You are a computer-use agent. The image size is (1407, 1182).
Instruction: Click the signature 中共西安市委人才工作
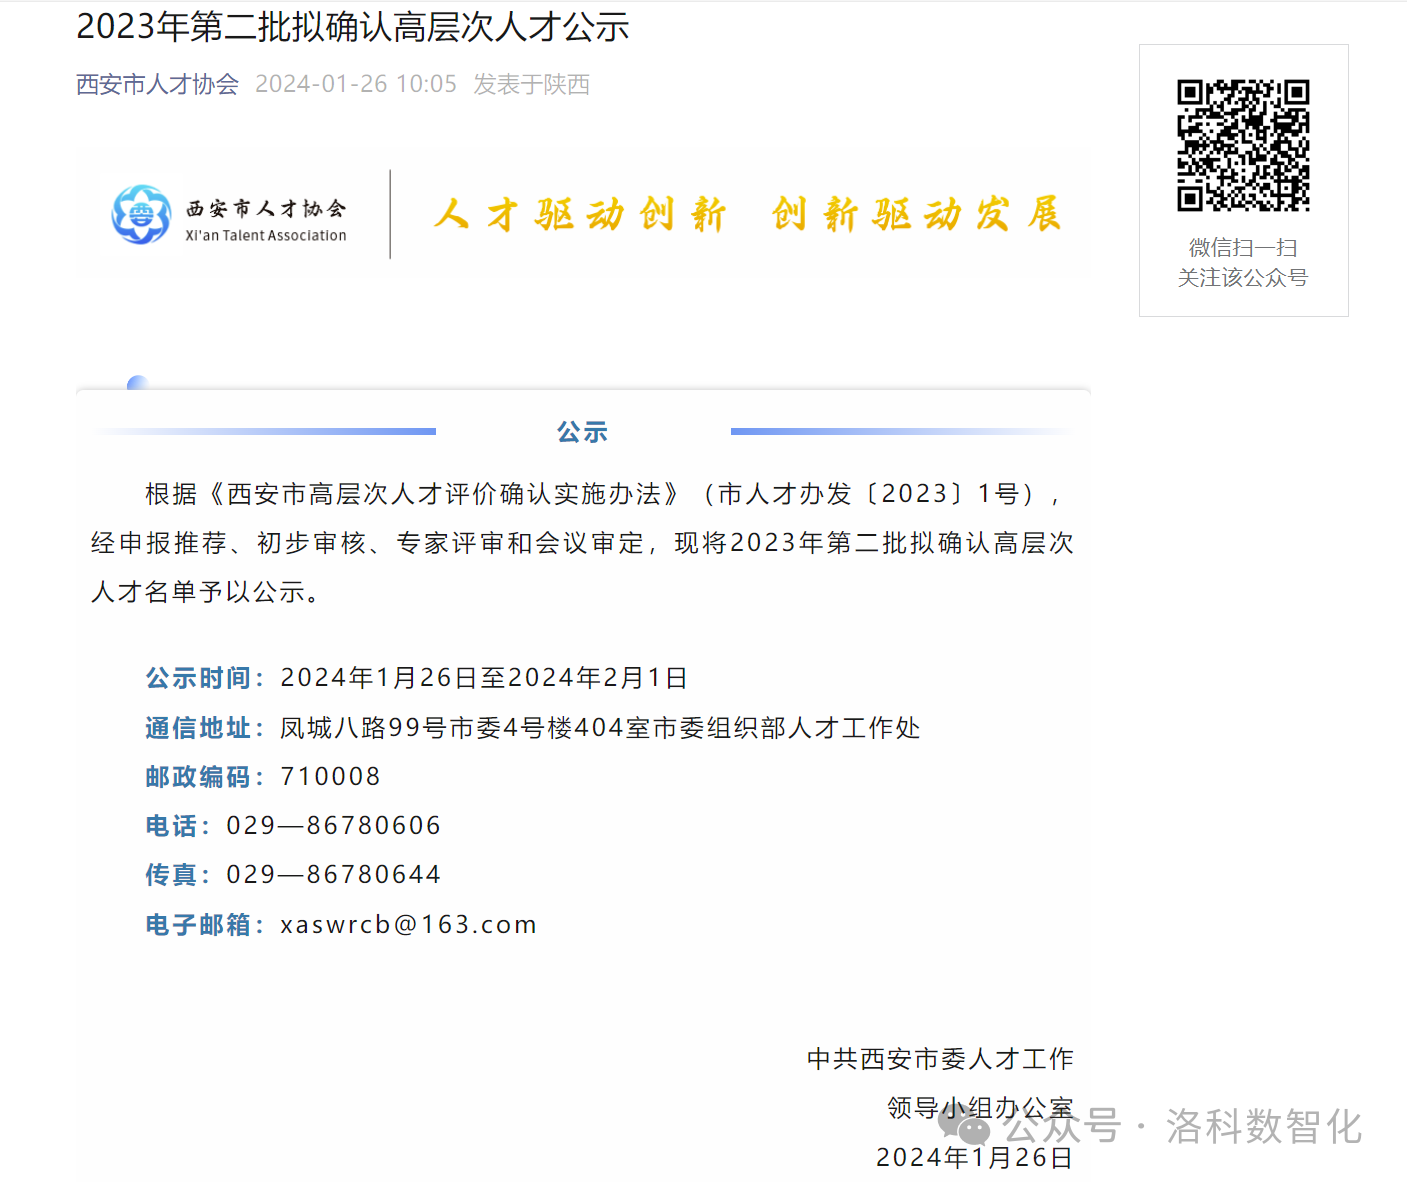coord(940,1059)
